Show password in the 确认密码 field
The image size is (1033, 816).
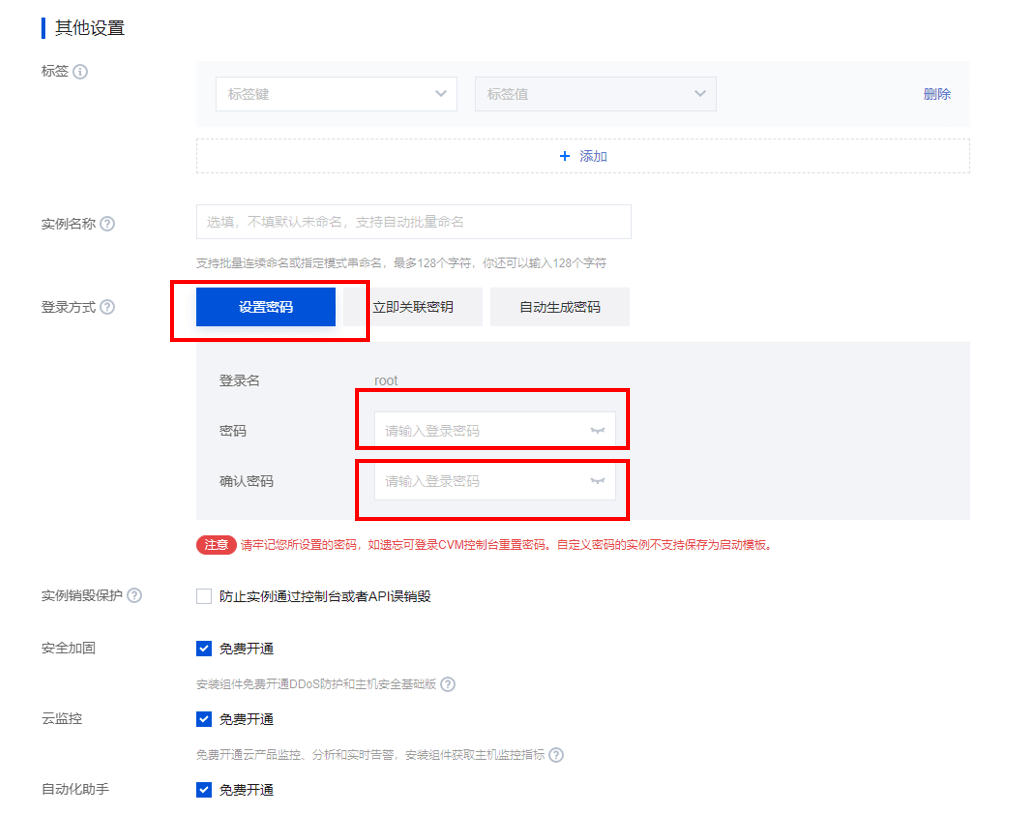click(597, 481)
